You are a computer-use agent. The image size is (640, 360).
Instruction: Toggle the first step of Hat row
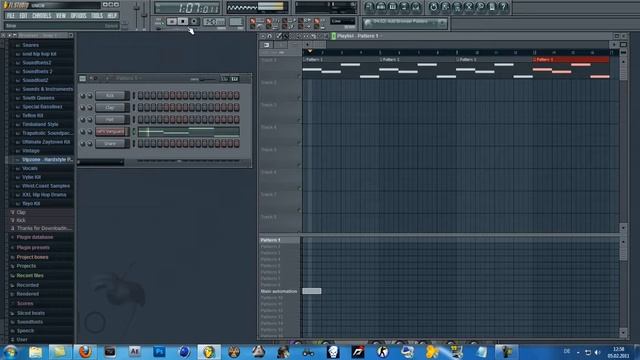(x=141, y=119)
